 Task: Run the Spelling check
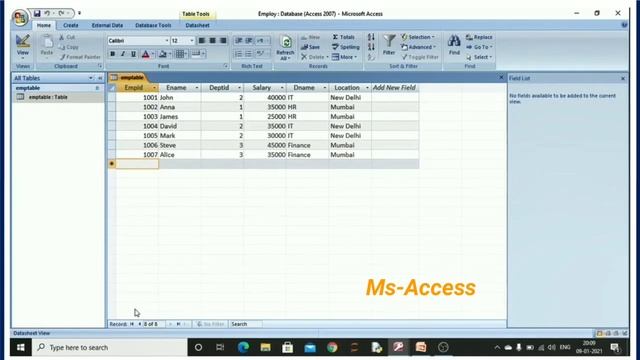coord(346,47)
